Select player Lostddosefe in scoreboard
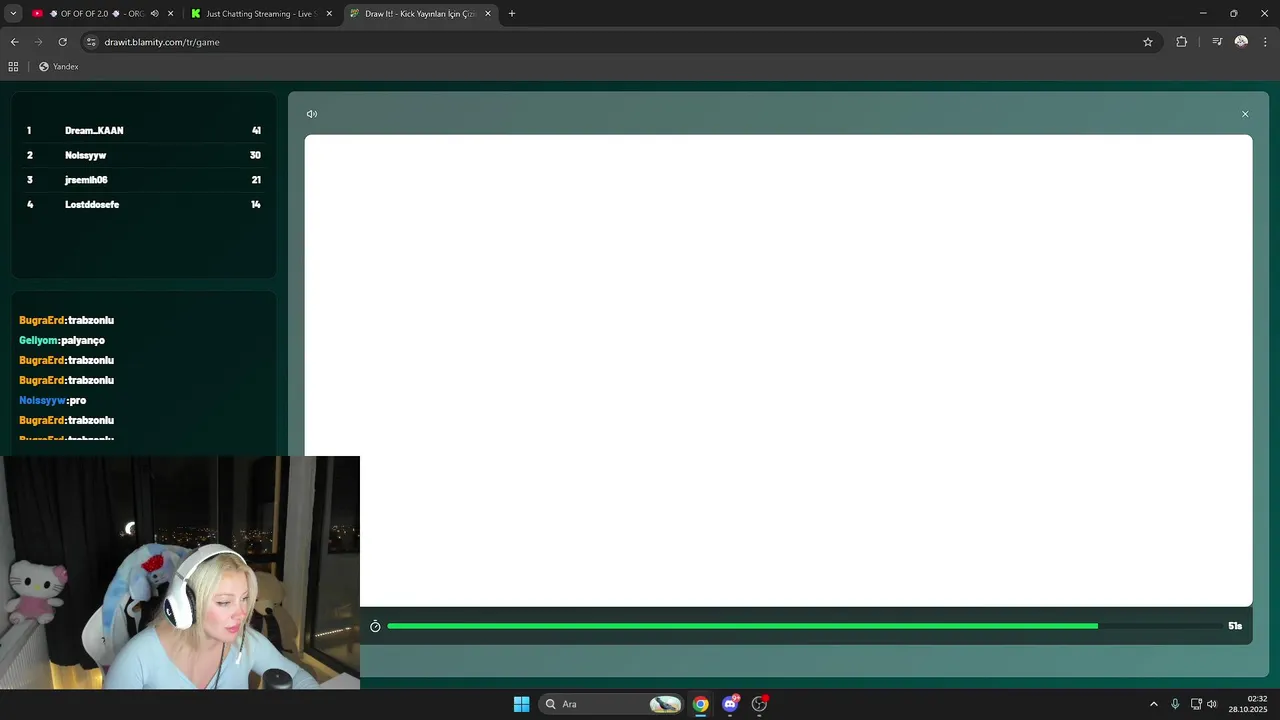1280x720 pixels. (92, 204)
